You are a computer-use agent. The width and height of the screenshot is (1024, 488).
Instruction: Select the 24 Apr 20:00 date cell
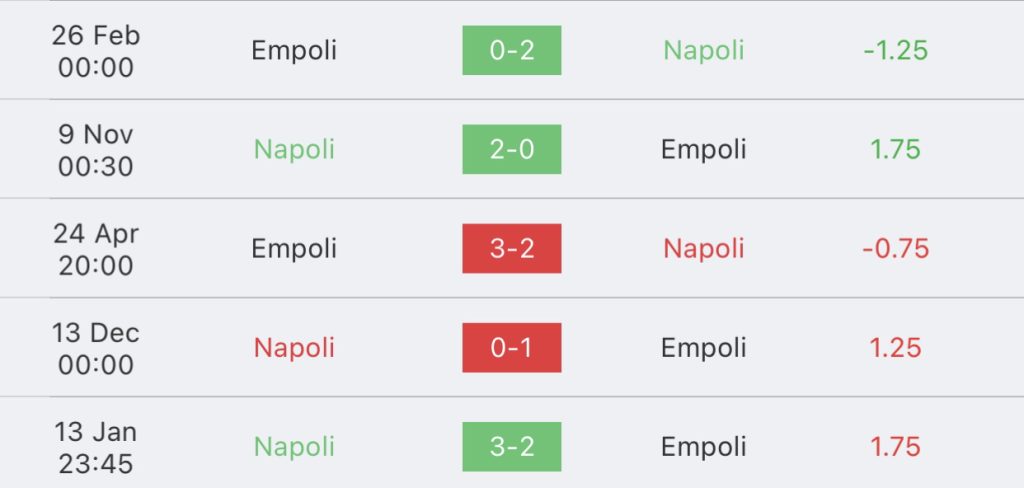(96, 249)
